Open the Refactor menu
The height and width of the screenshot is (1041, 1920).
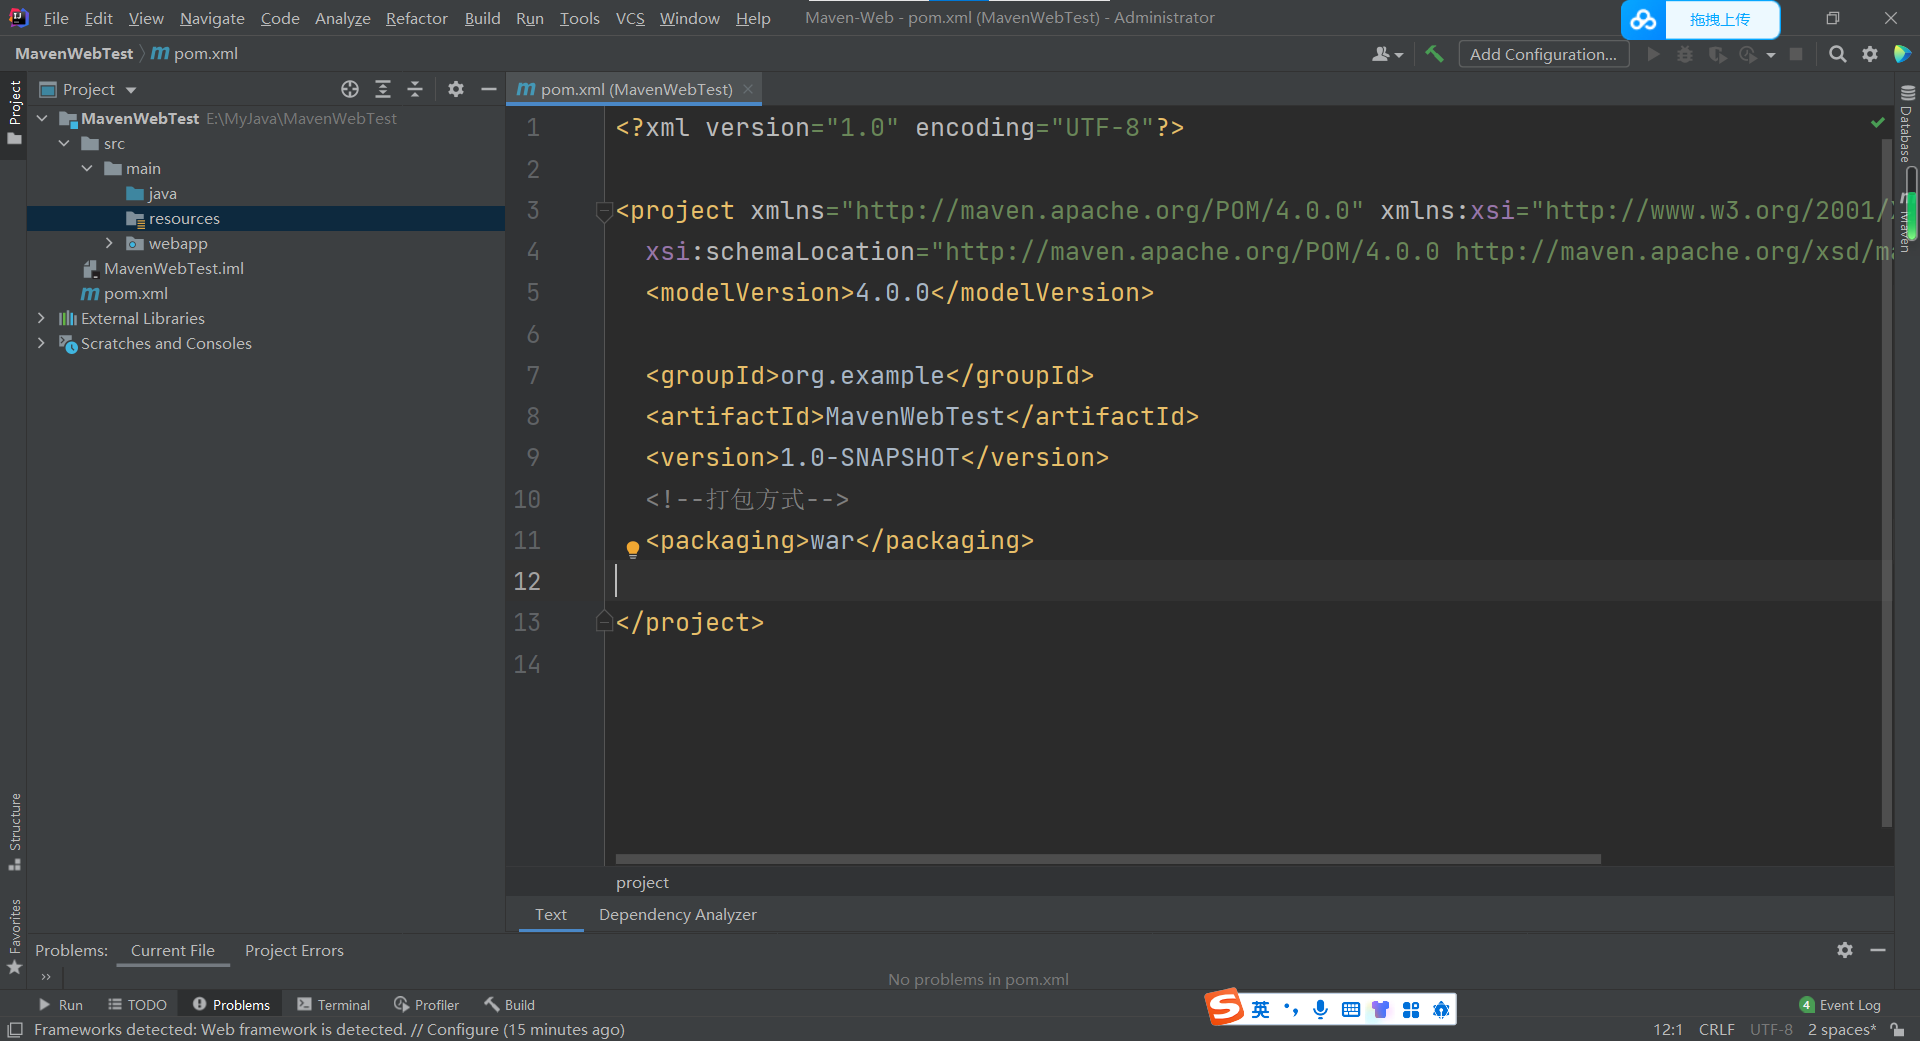click(417, 18)
